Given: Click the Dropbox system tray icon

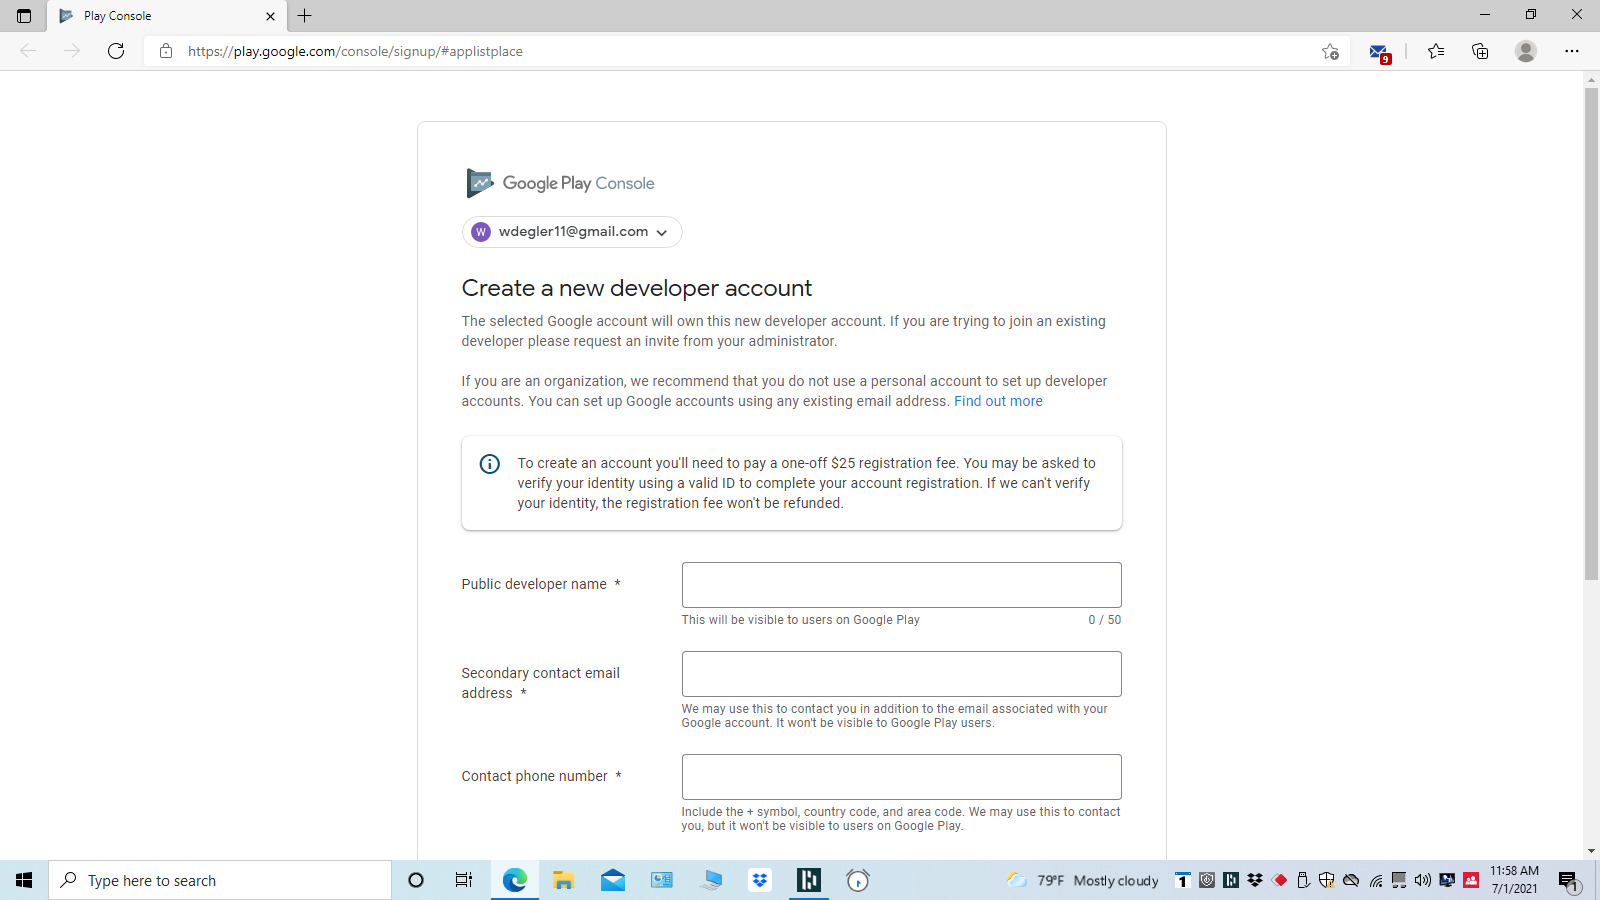Looking at the screenshot, I should (x=1255, y=880).
